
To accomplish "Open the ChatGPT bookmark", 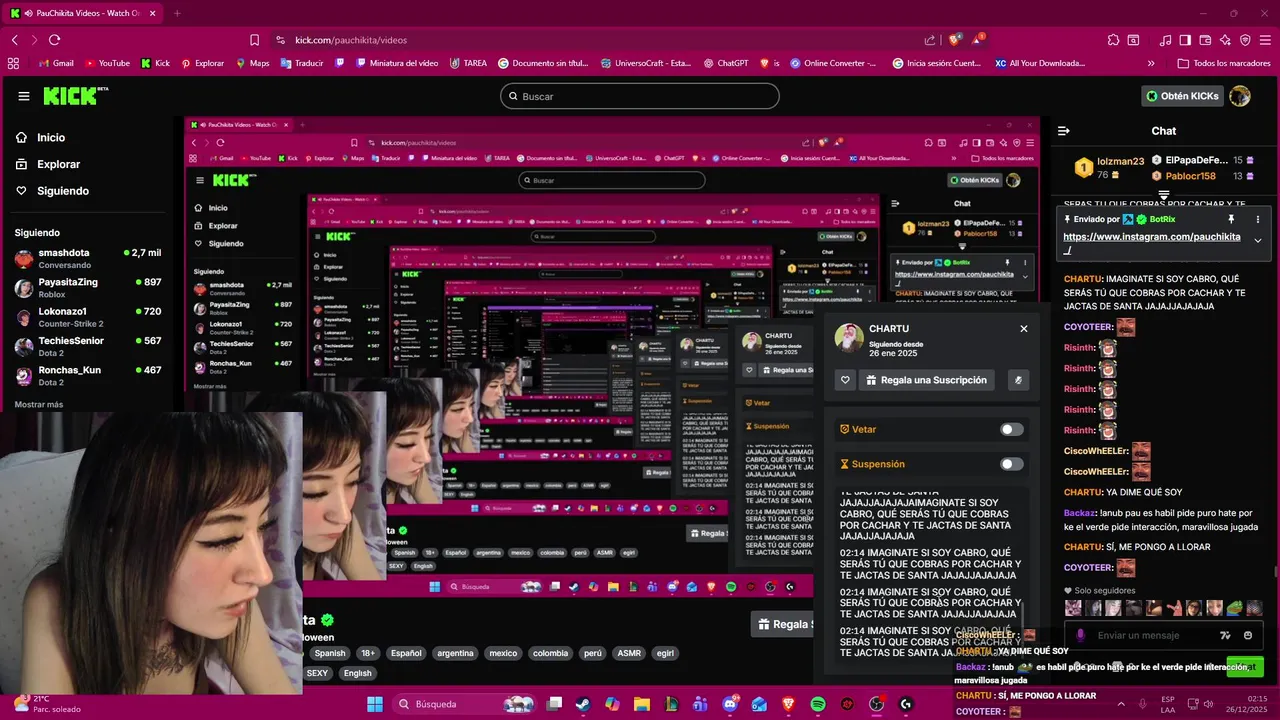I will click(725, 63).
